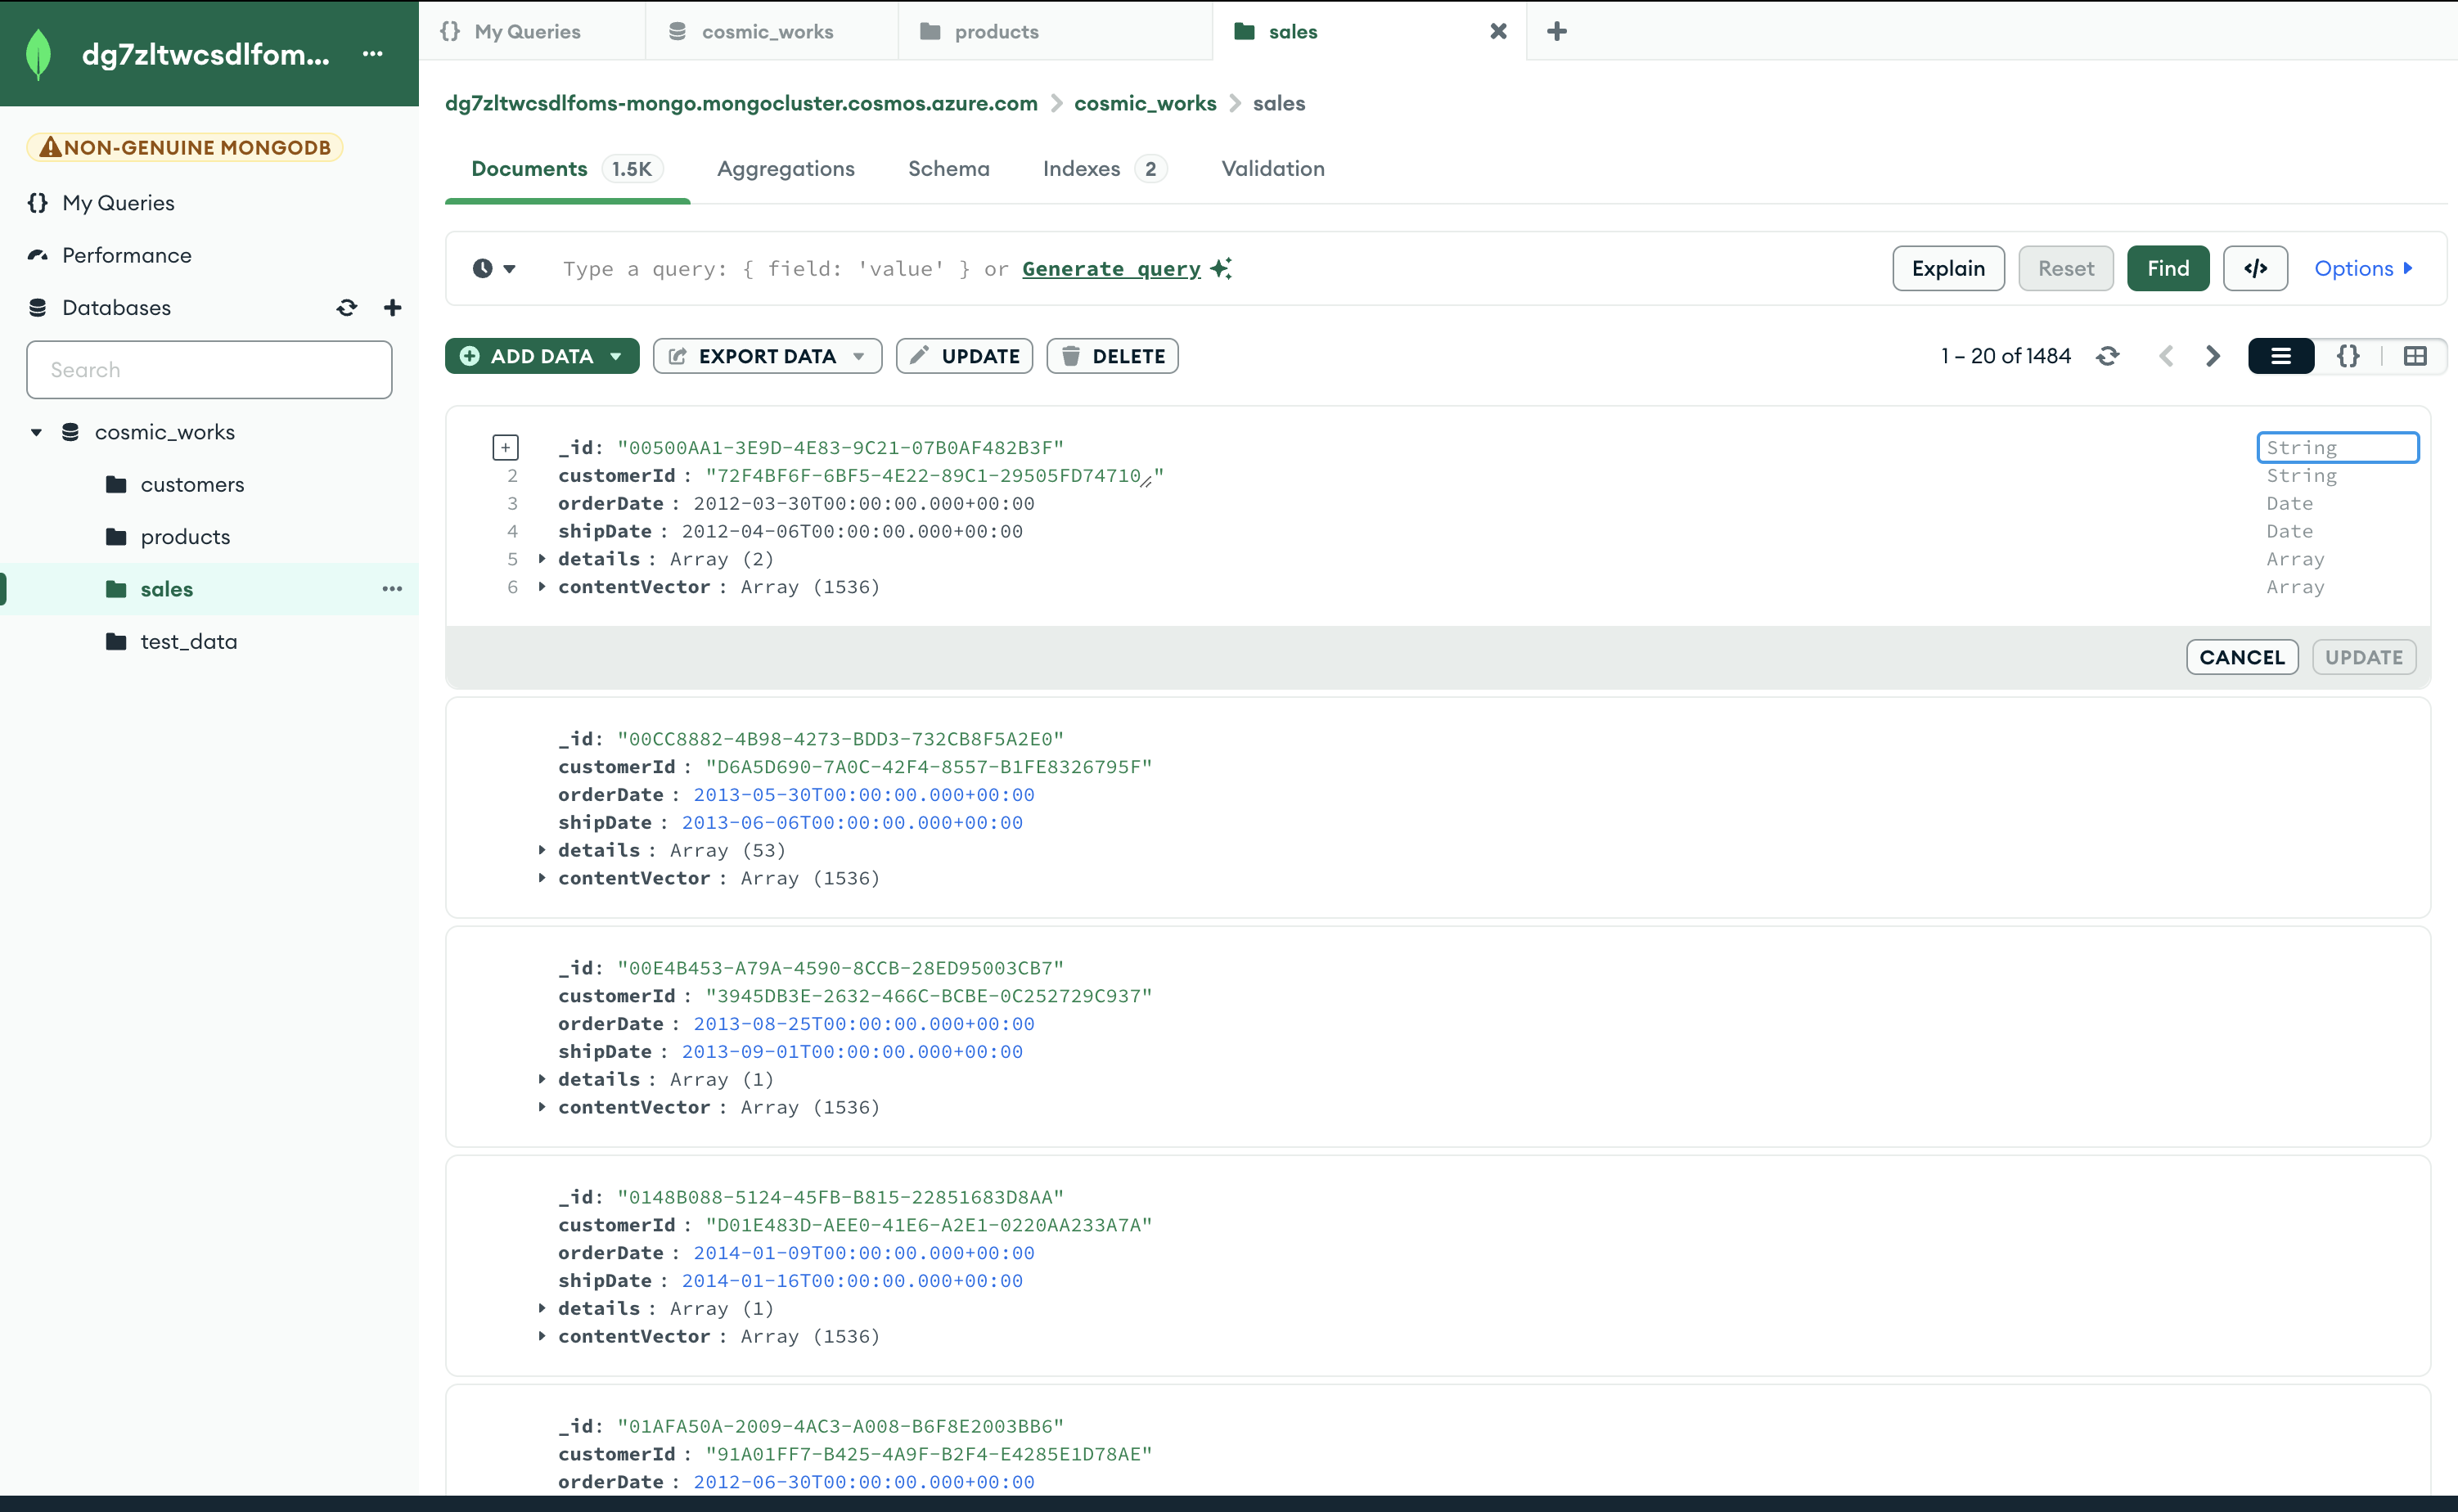Image resolution: width=2458 pixels, height=1512 pixels.
Task: Collapse the cosmic_works database tree
Action: pyautogui.click(x=37, y=432)
